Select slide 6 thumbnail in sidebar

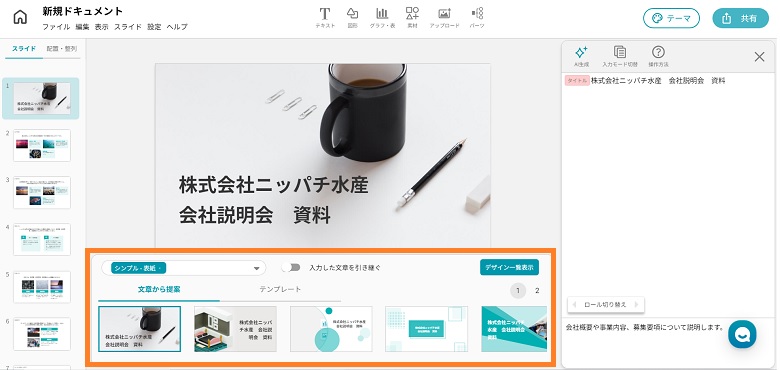tap(42, 334)
